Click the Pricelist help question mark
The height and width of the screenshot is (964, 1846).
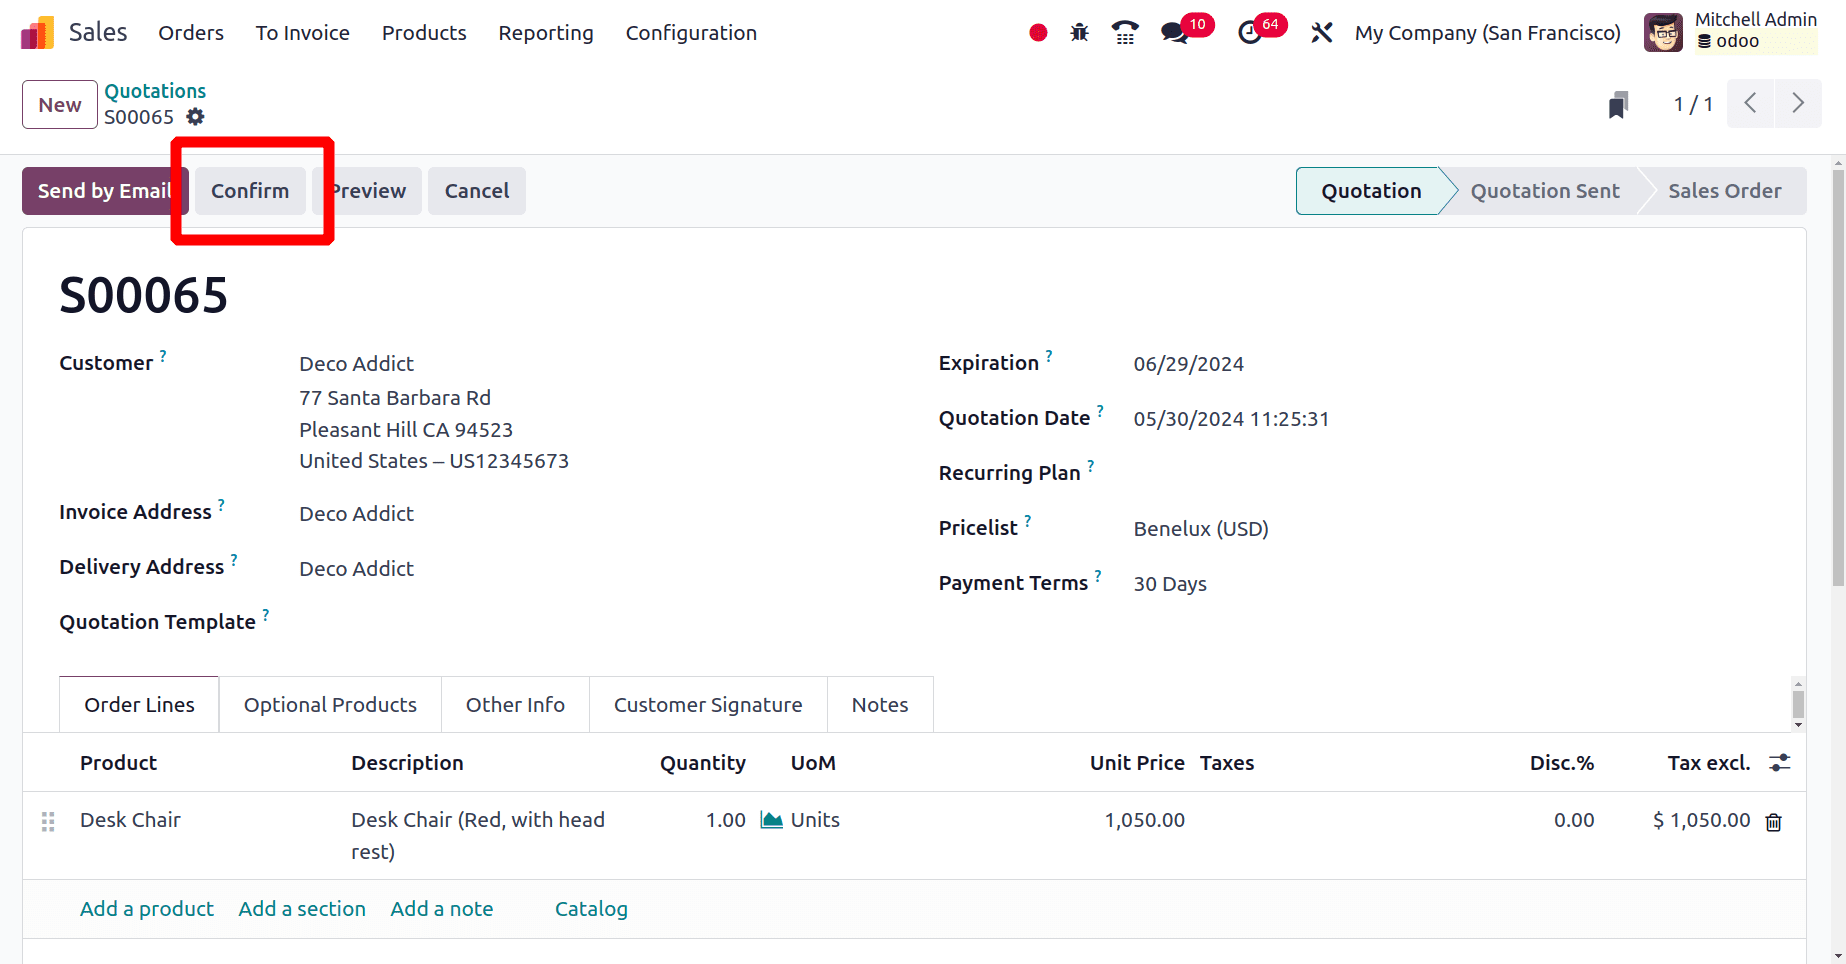click(x=1028, y=521)
